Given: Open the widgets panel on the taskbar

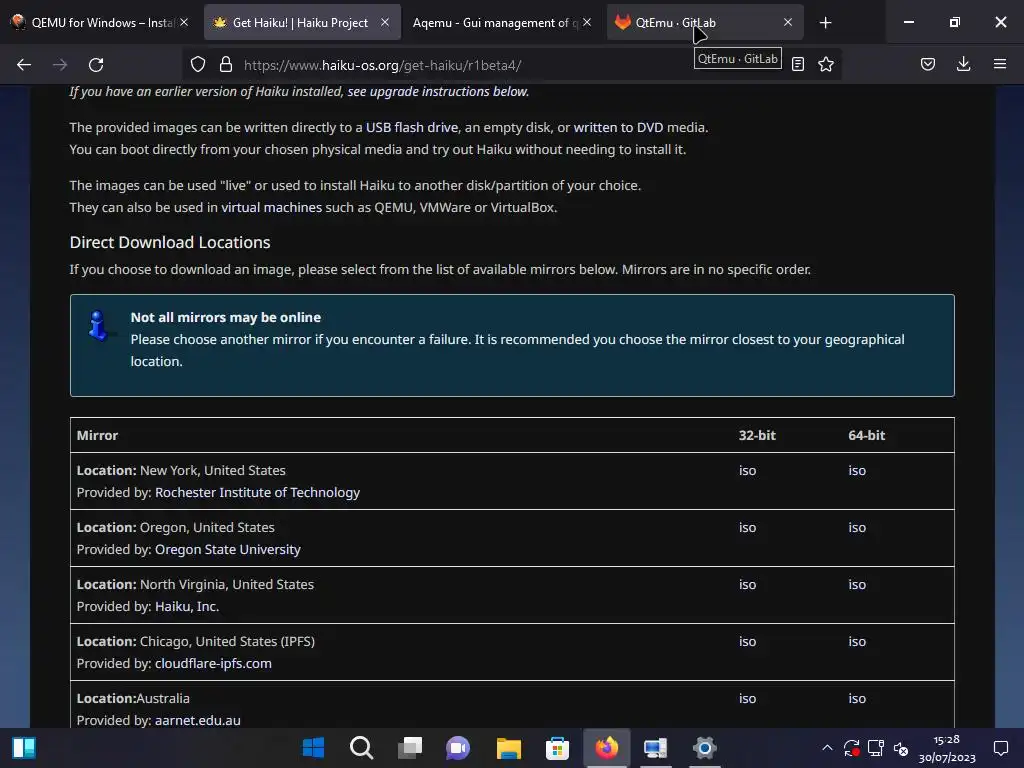Looking at the screenshot, I should click(x=24, y=748).
